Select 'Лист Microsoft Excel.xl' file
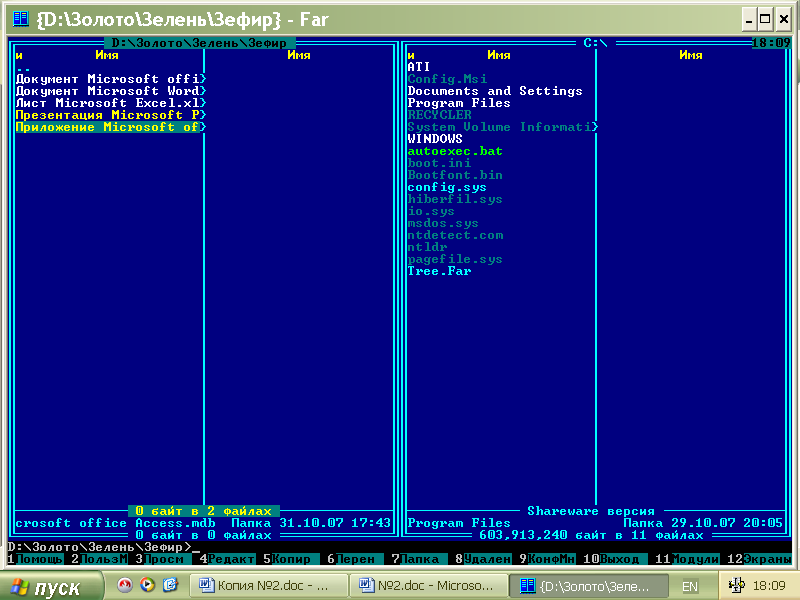The image size is (800, 600). pyautogui.click(x=110, y=103)
